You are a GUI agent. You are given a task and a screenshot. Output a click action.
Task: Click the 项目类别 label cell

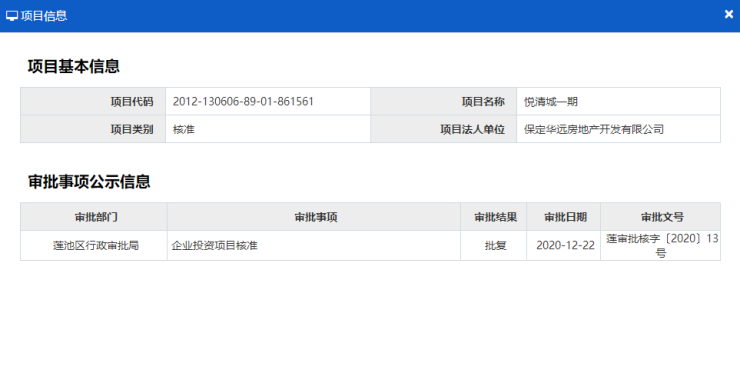[93, 129]
